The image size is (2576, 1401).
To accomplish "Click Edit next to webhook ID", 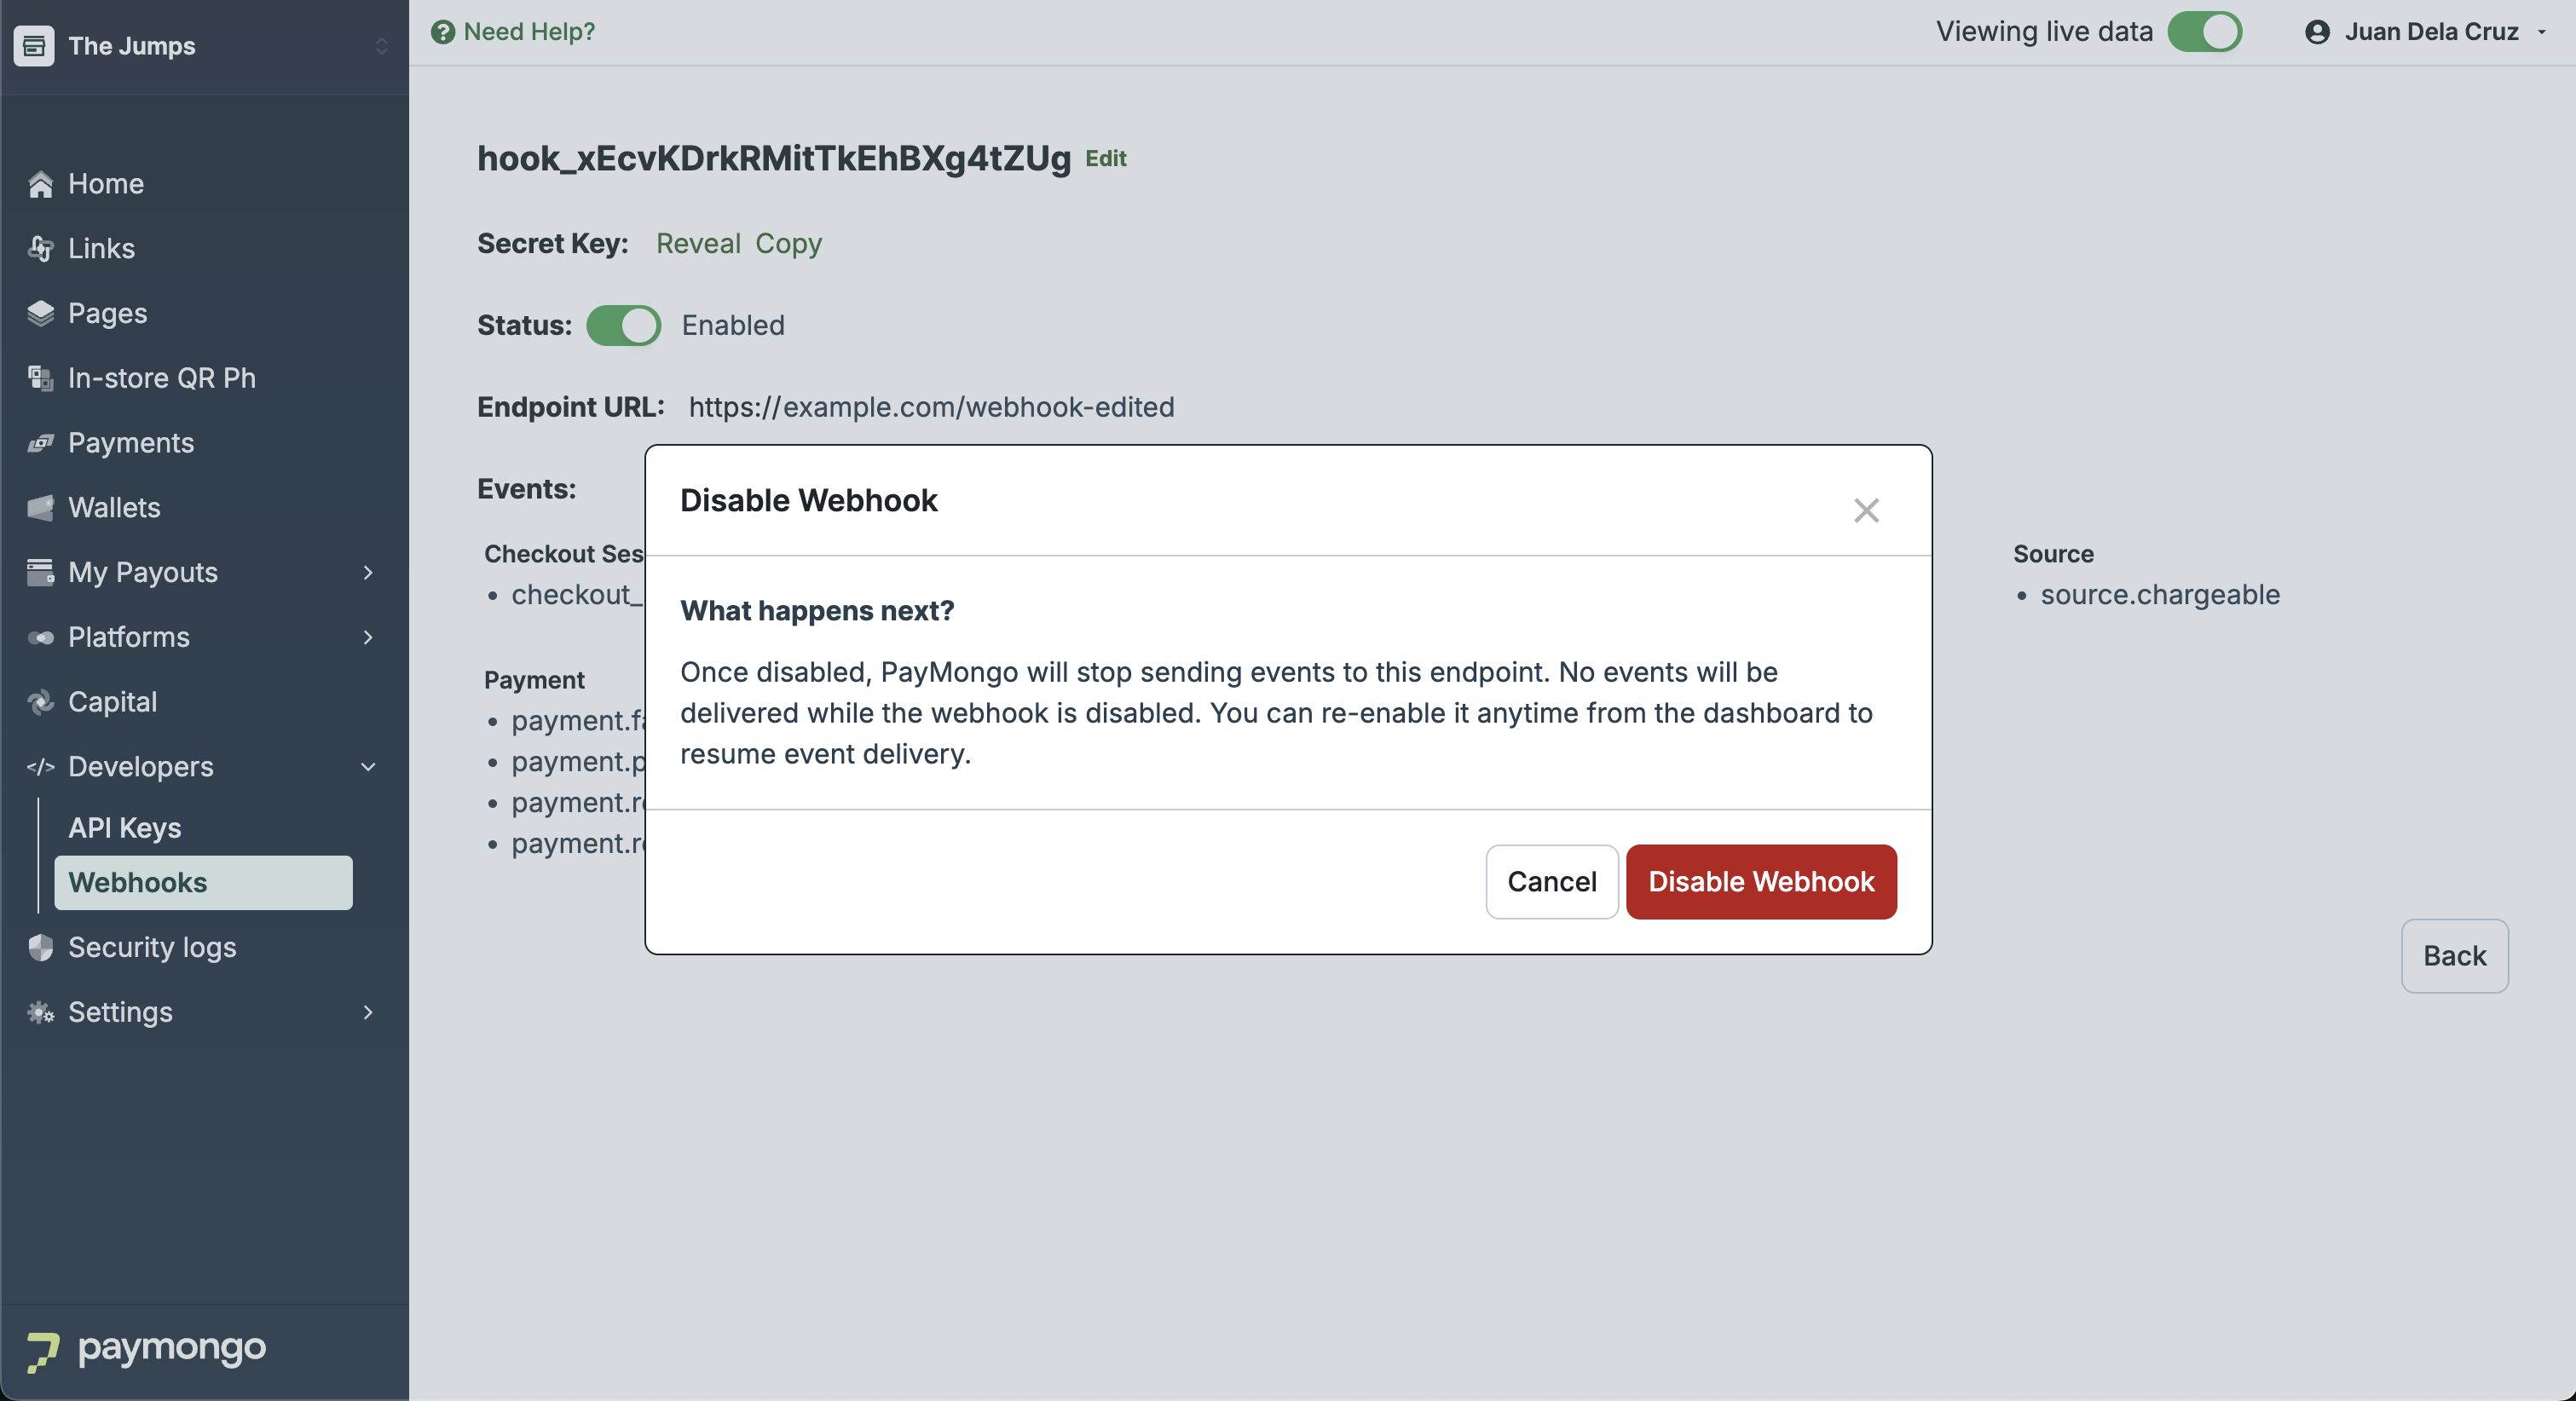I will (x=1106, y=158).
